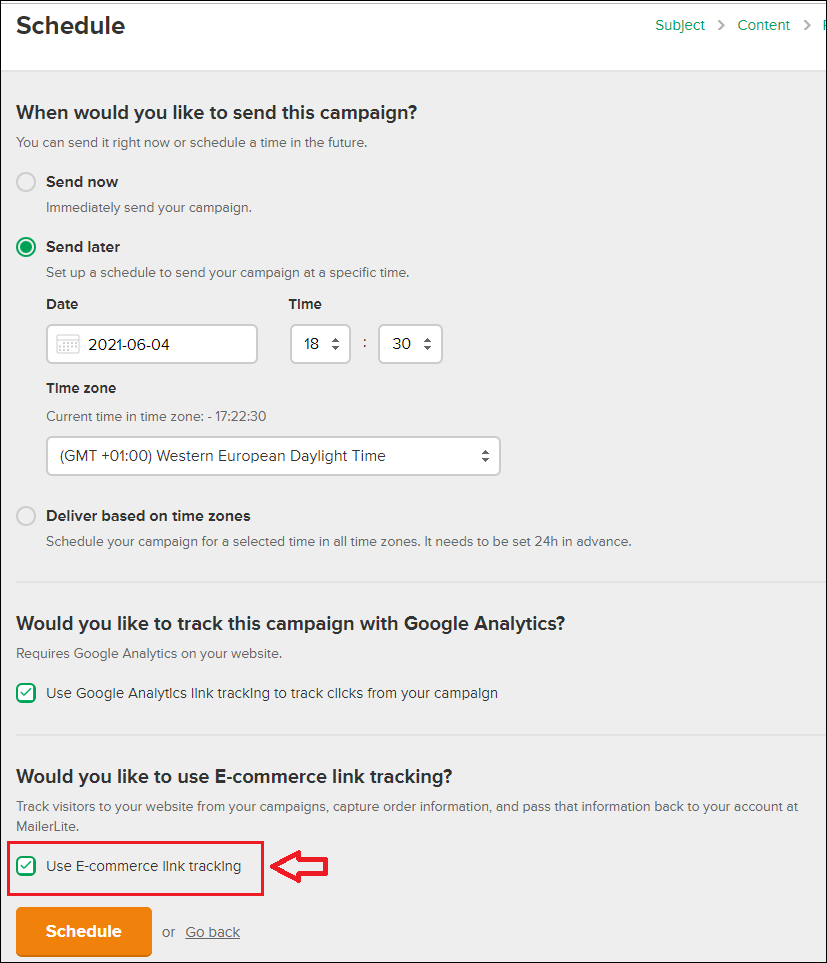Select the Send later radio option
This screenshot has height=963, width=827.
(26, 247)
